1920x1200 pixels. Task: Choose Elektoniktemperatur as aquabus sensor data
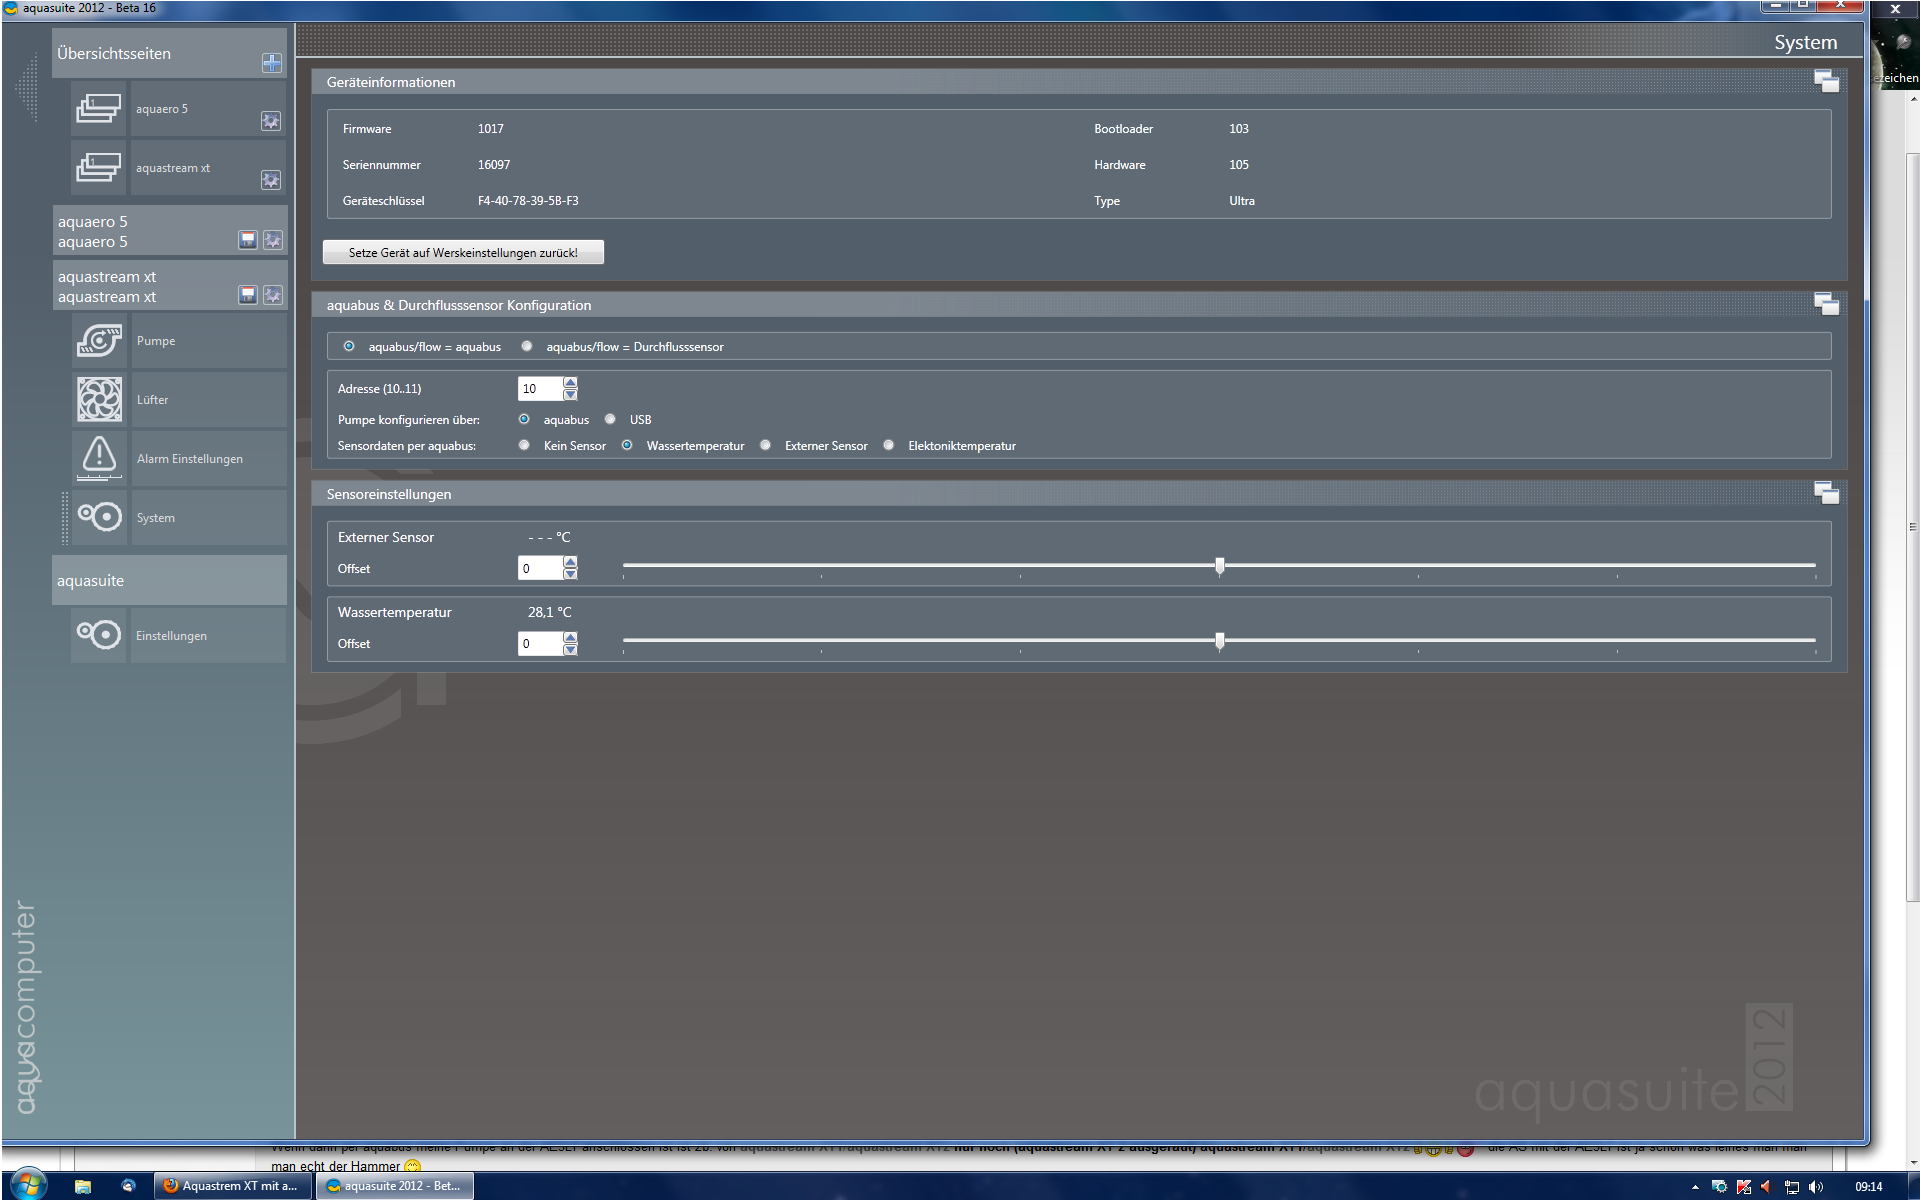[889, 446]
